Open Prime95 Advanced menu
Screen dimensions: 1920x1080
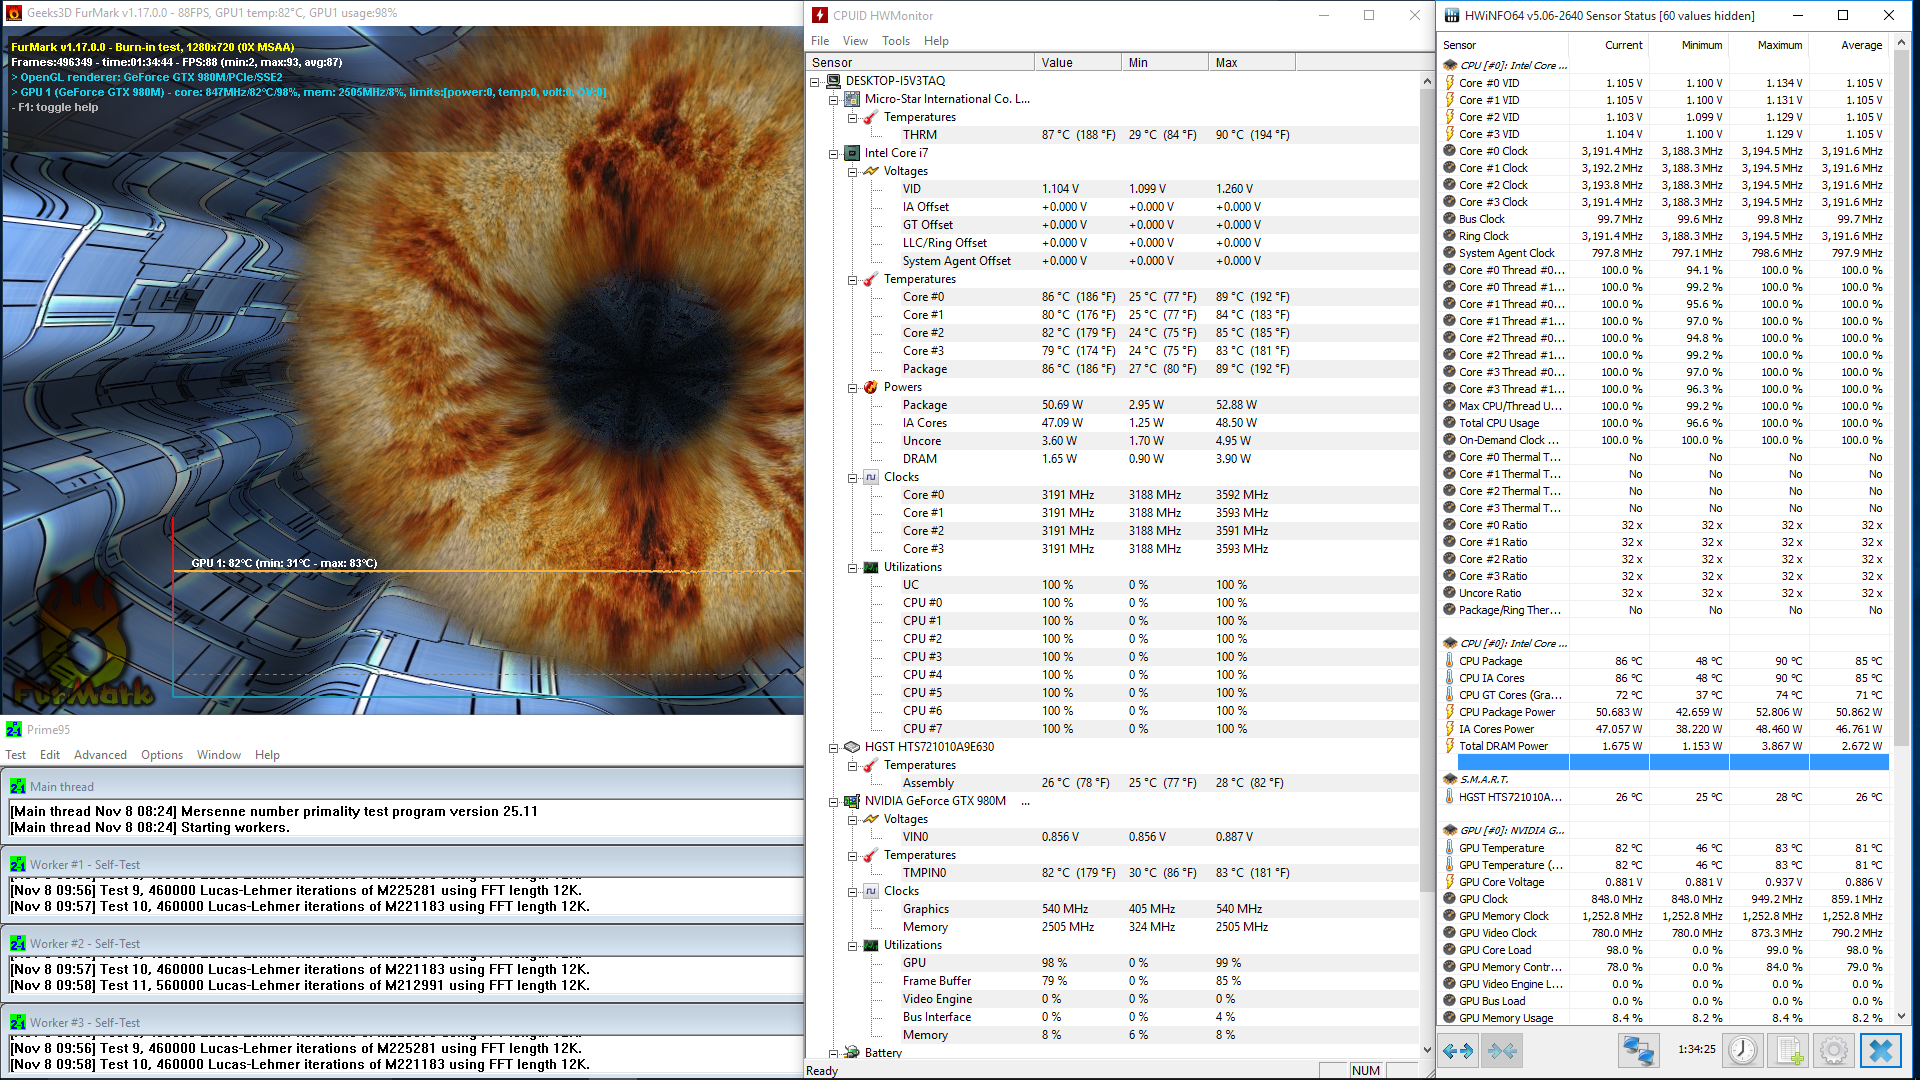coord(100,755)
